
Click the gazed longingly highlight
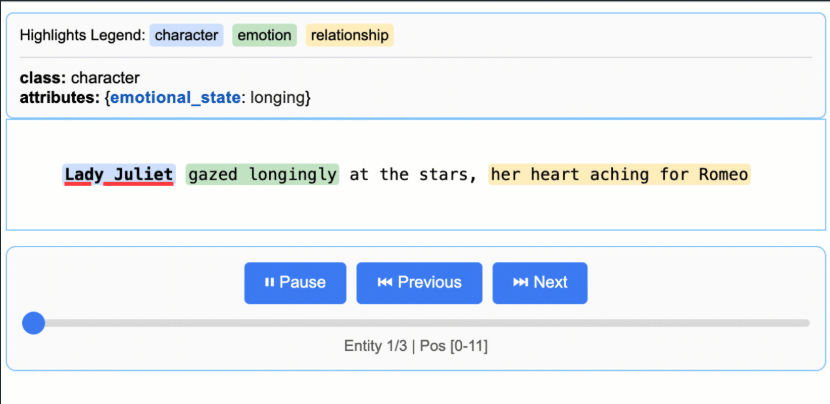(x=263, y=174)
